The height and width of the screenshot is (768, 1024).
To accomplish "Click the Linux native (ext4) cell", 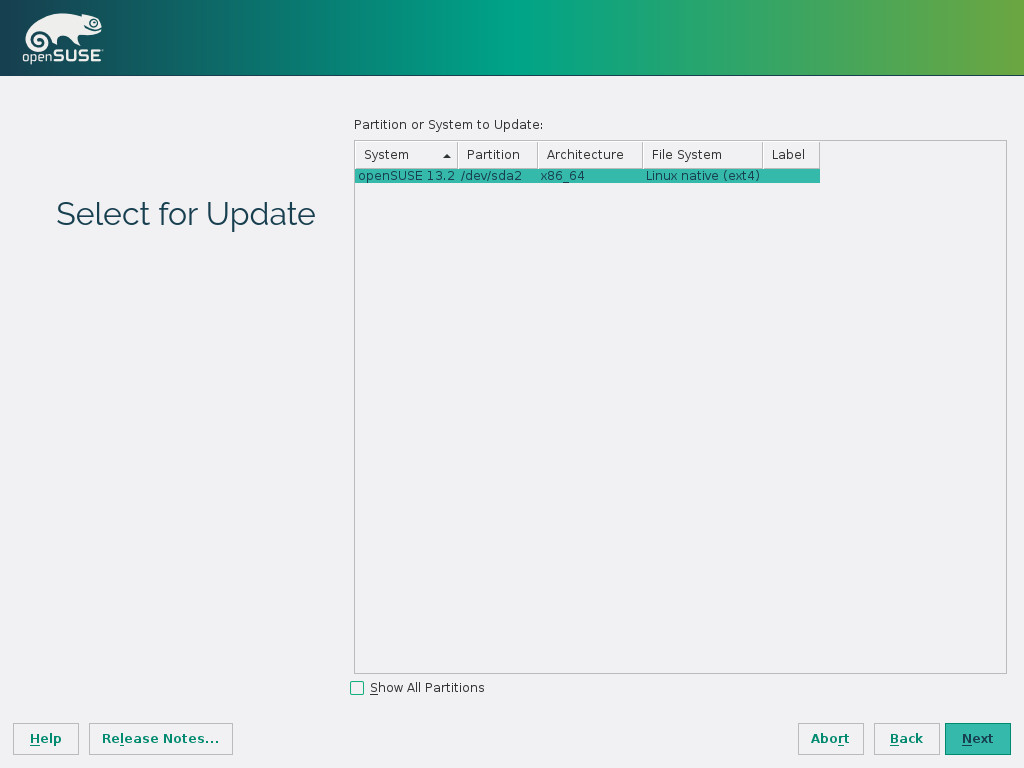I will point(702,176).
